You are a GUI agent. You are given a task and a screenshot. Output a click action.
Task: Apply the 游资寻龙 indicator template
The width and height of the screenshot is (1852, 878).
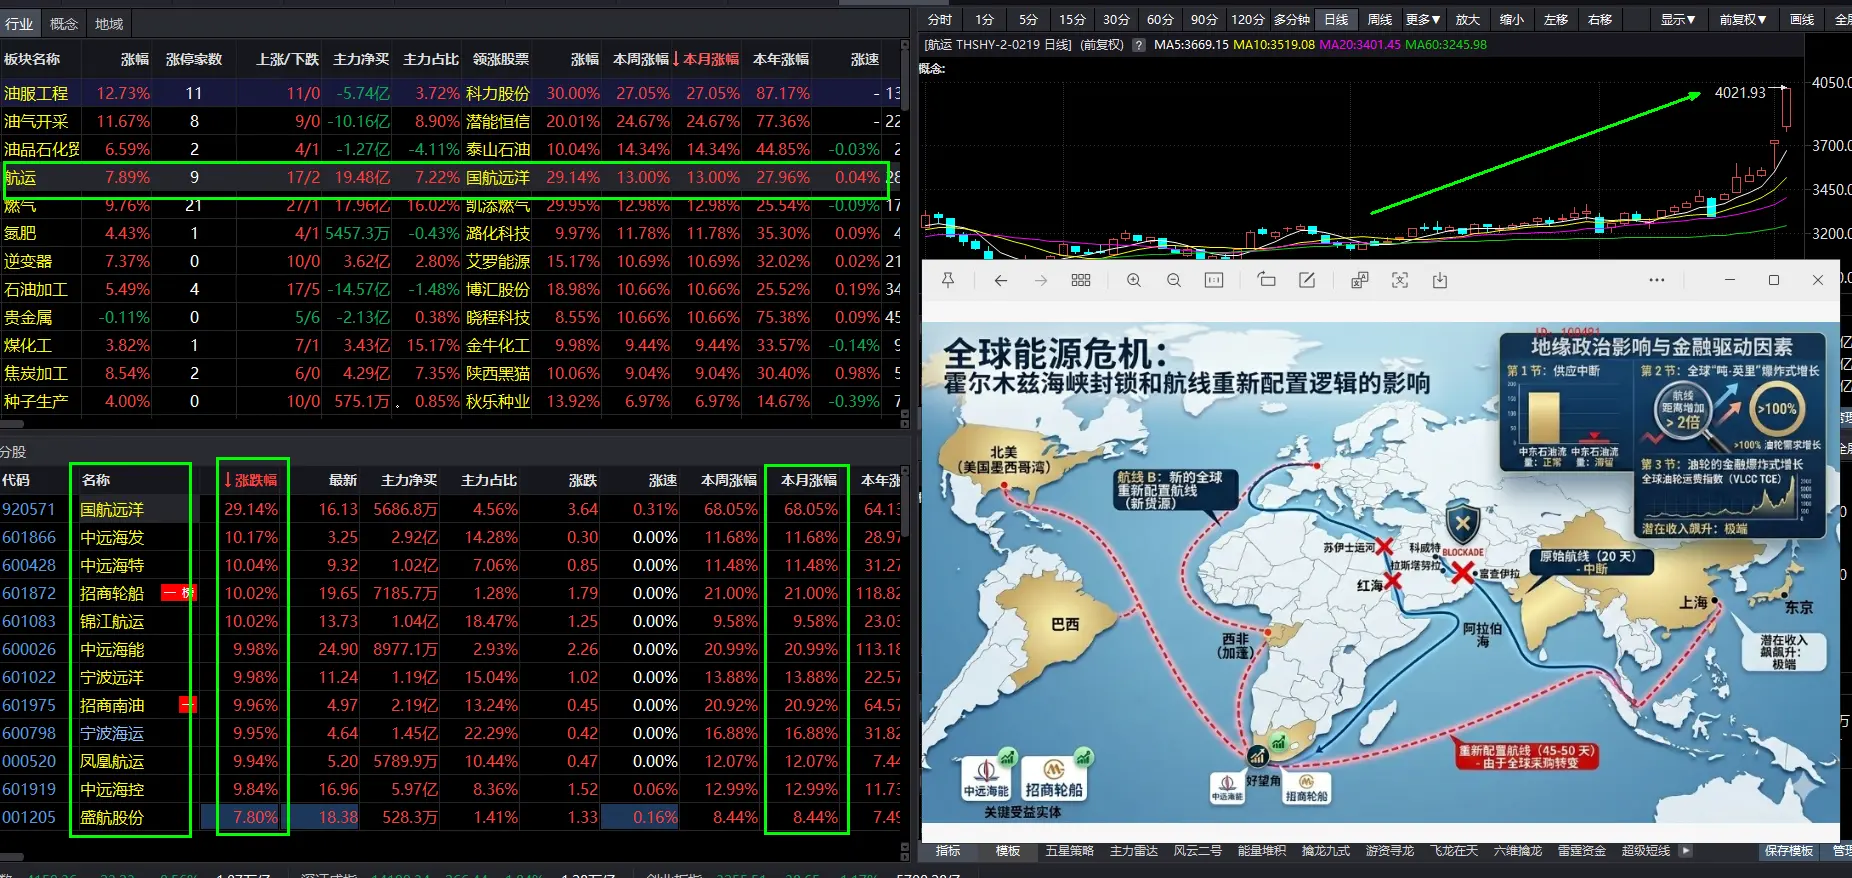pyautogui.click(x=1390, y=851)
